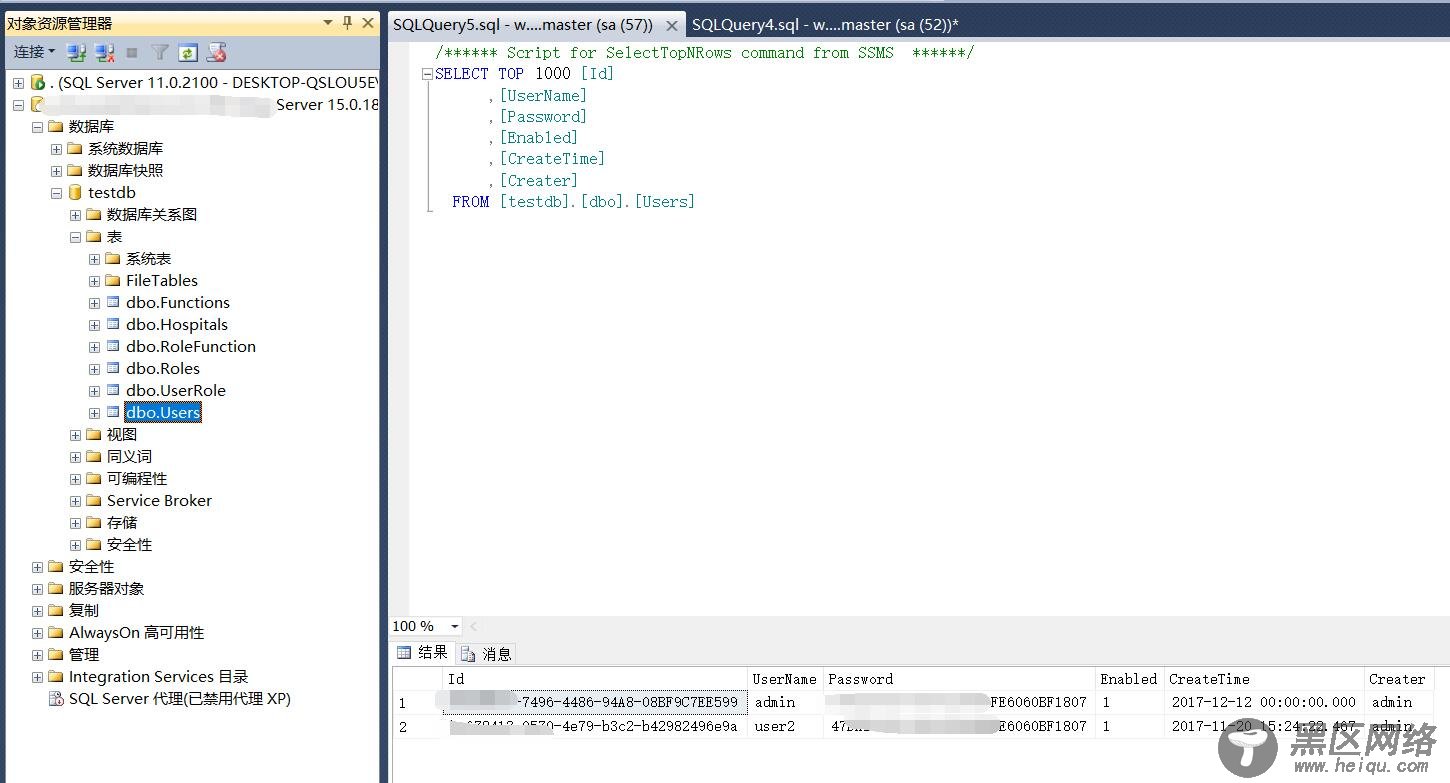This screenshot has width=1450, height=783.
Task: Expand the 系统数据库 folder
Action: (x=56, y=148)
